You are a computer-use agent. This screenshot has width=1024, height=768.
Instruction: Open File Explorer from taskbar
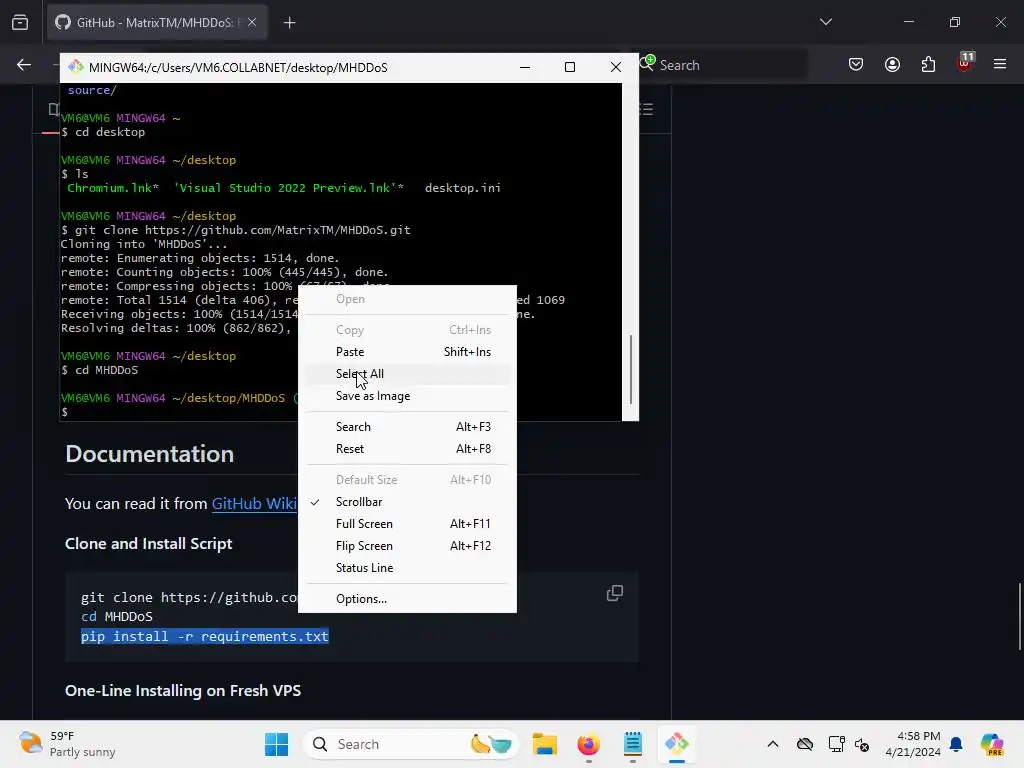545,744
